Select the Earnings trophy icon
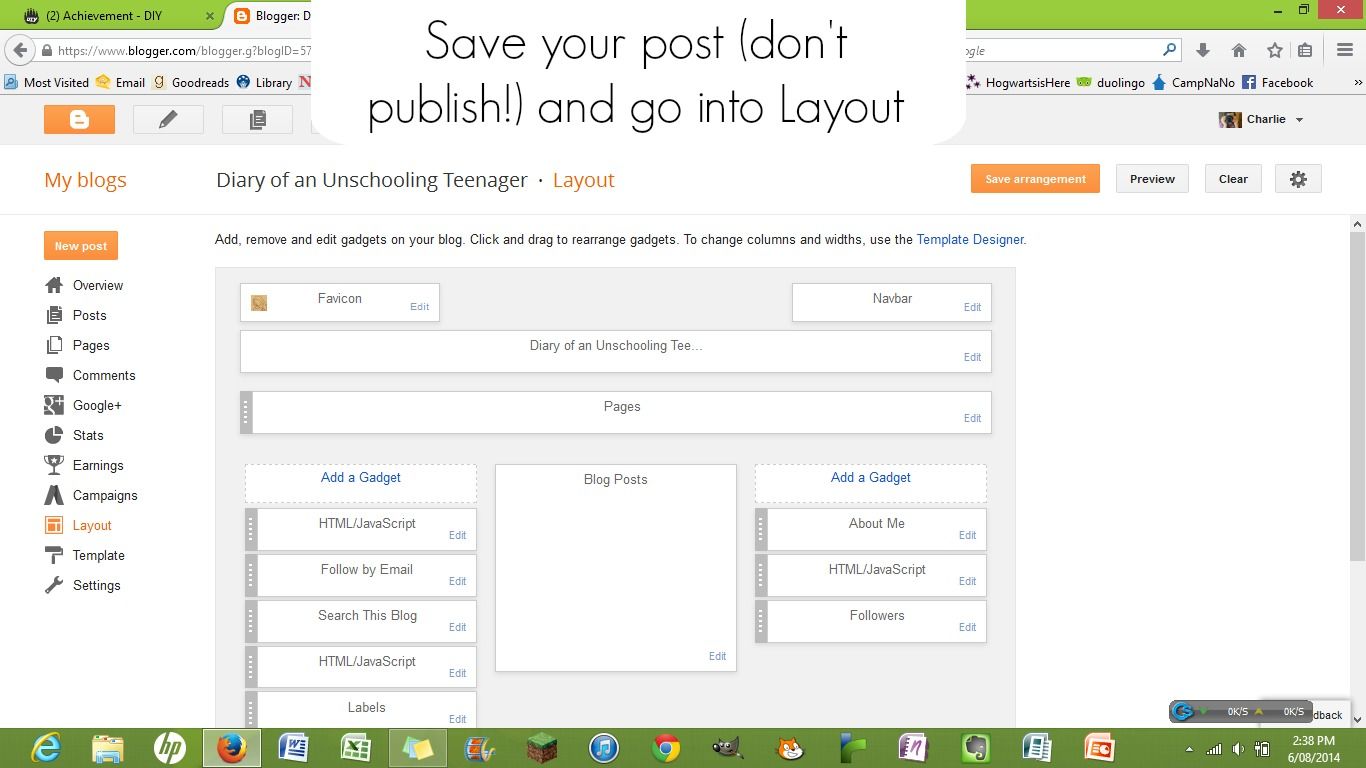The height and width of the screenshot is (768, 1366). [56, 465]
